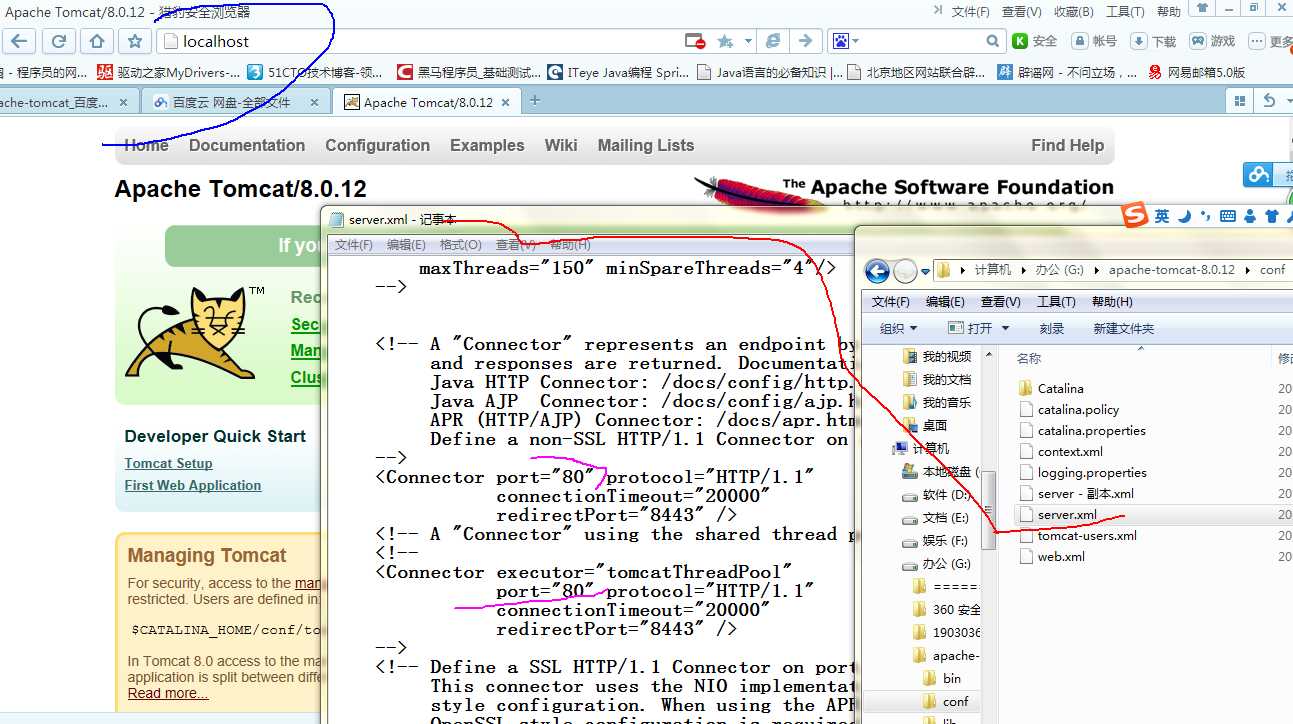This screenshot has height=724, width=1293.
Task: Go to browser home page icon
Action: 97,41
